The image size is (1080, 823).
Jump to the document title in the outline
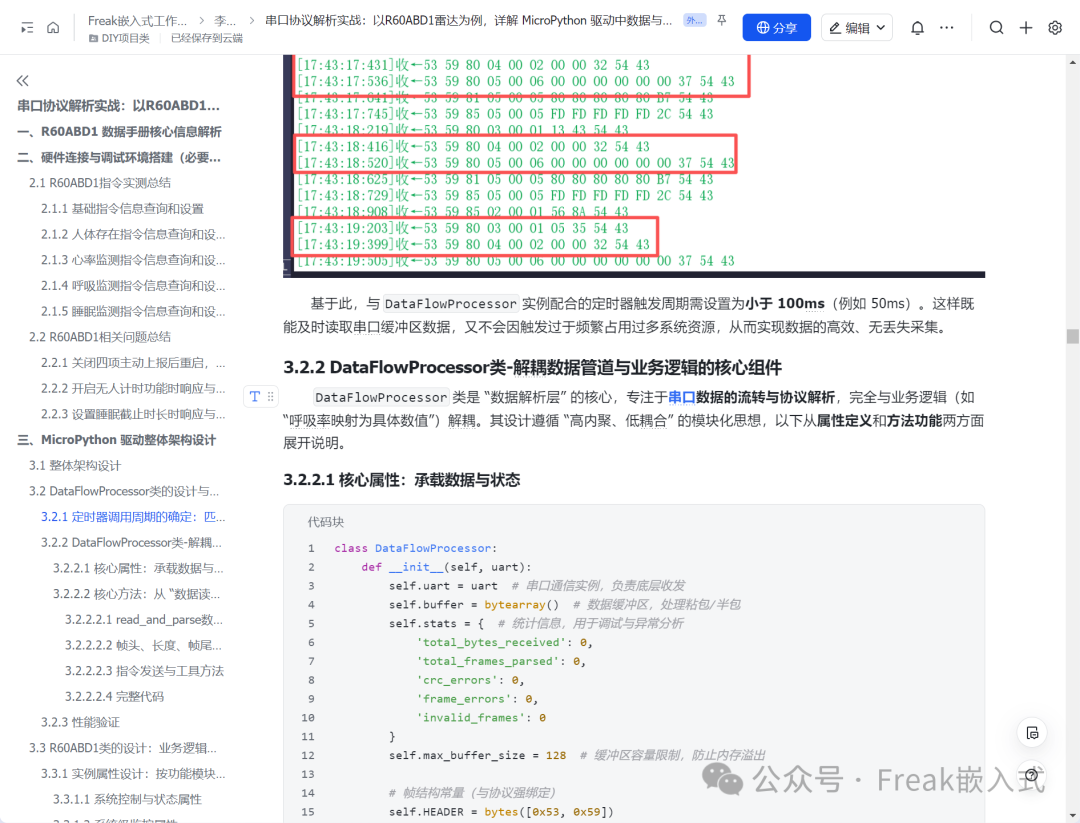pyautogui.click(x=118, y=105)
